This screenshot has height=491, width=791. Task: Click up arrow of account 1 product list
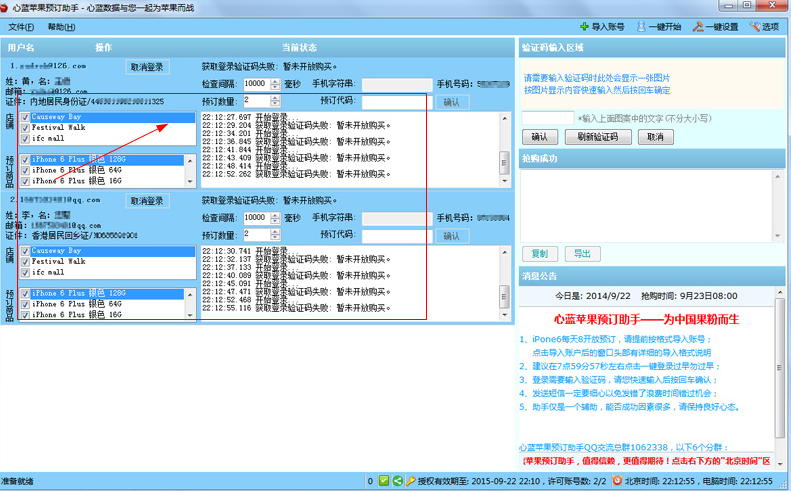[190, 160]
